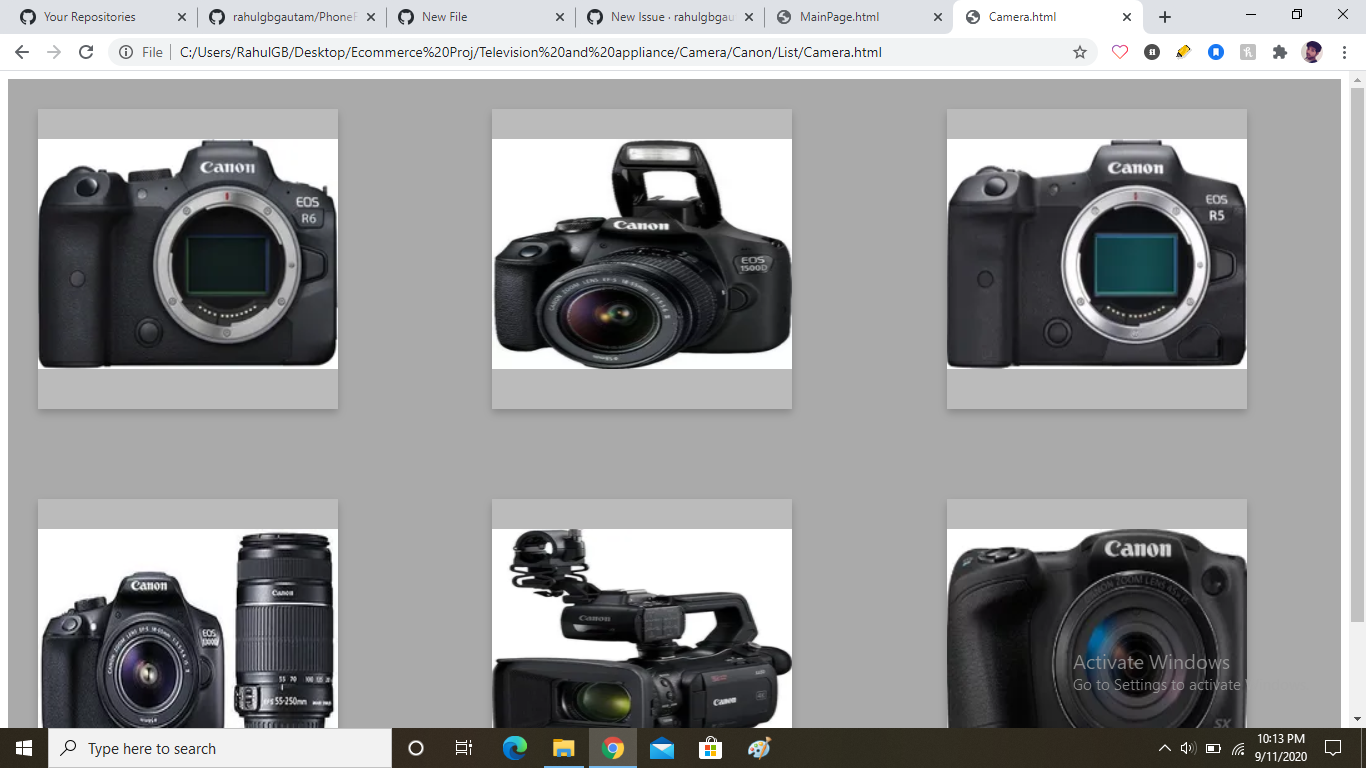Image resolution: width=1366 pixels, height=768 pixels.
Task: Open the Canon SX bridge camera image
Action: point(1097,628)
